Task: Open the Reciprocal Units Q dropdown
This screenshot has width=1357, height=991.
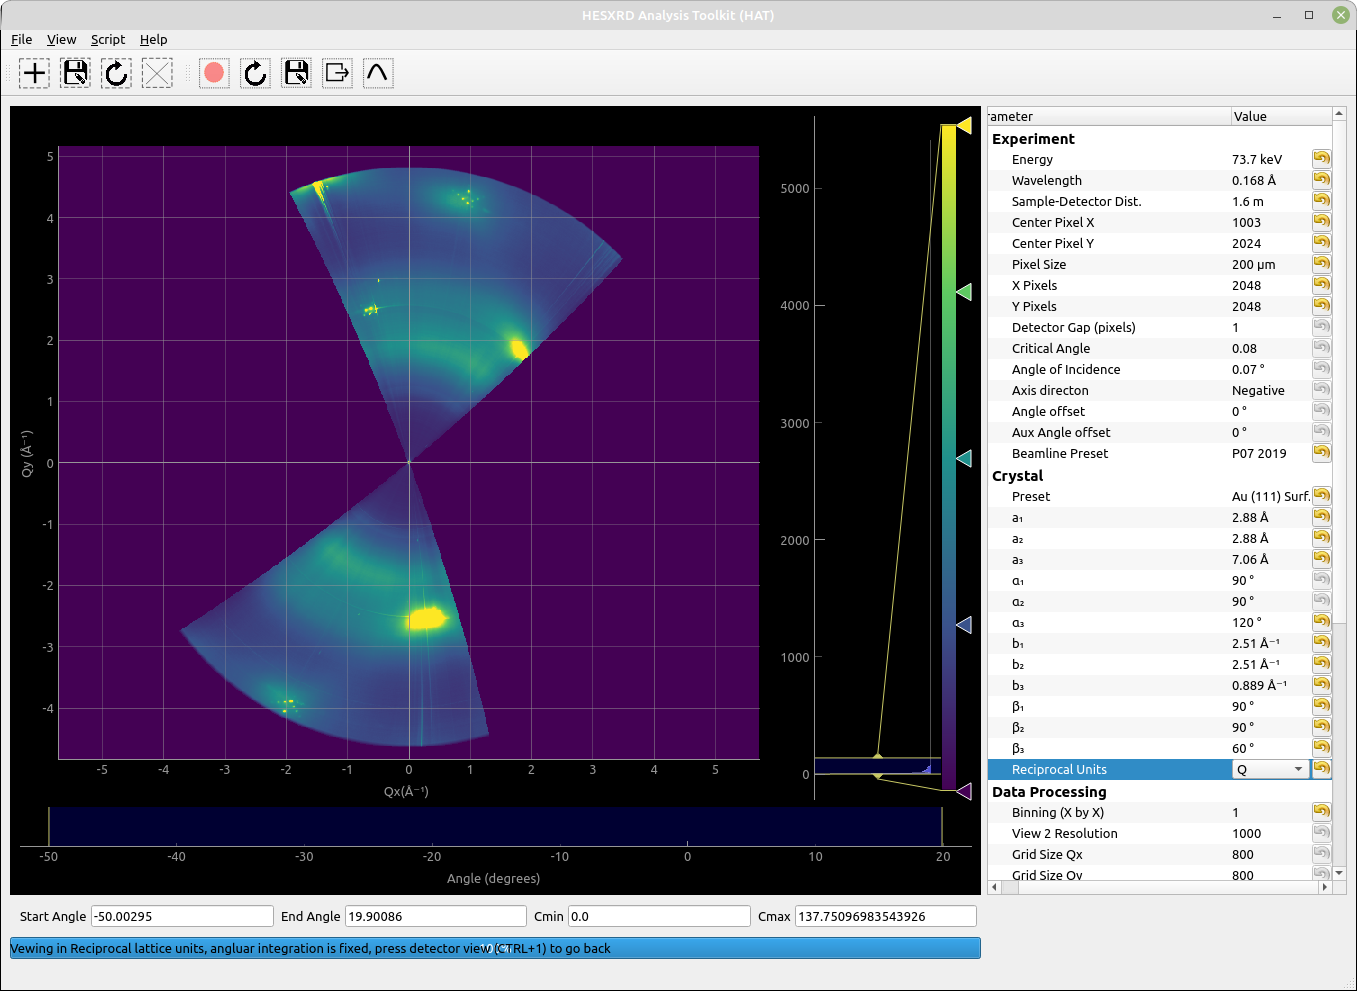Action: pos(1270,769)
